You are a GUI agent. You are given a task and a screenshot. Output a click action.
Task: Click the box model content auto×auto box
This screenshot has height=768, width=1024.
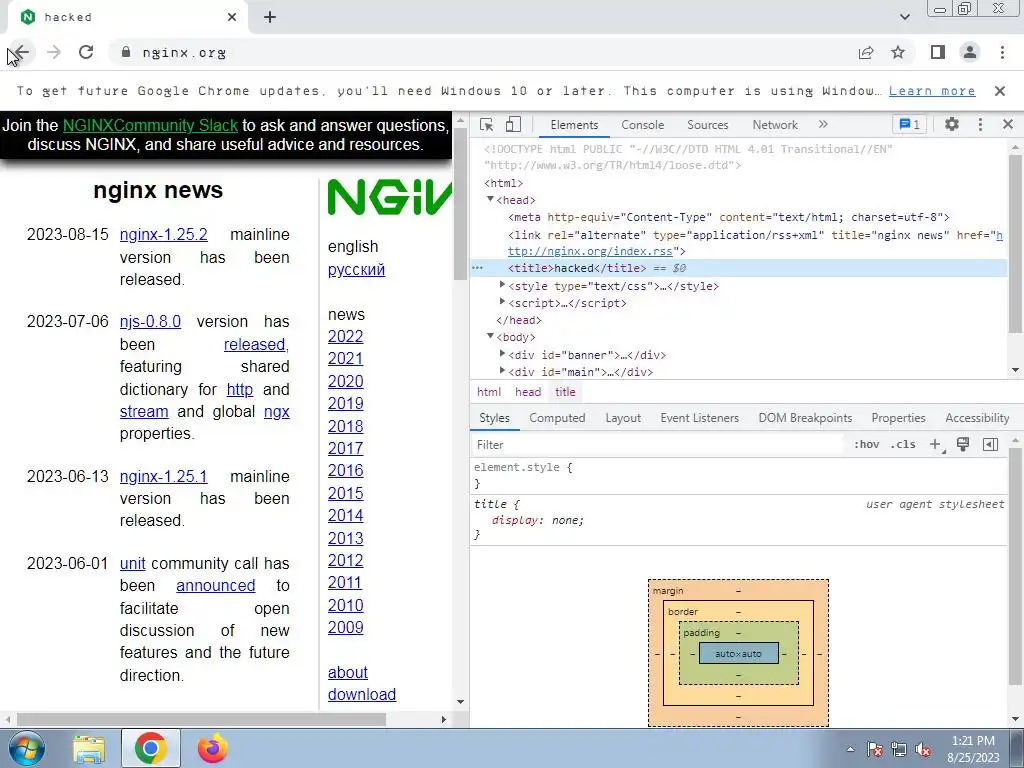pos(739,653)
